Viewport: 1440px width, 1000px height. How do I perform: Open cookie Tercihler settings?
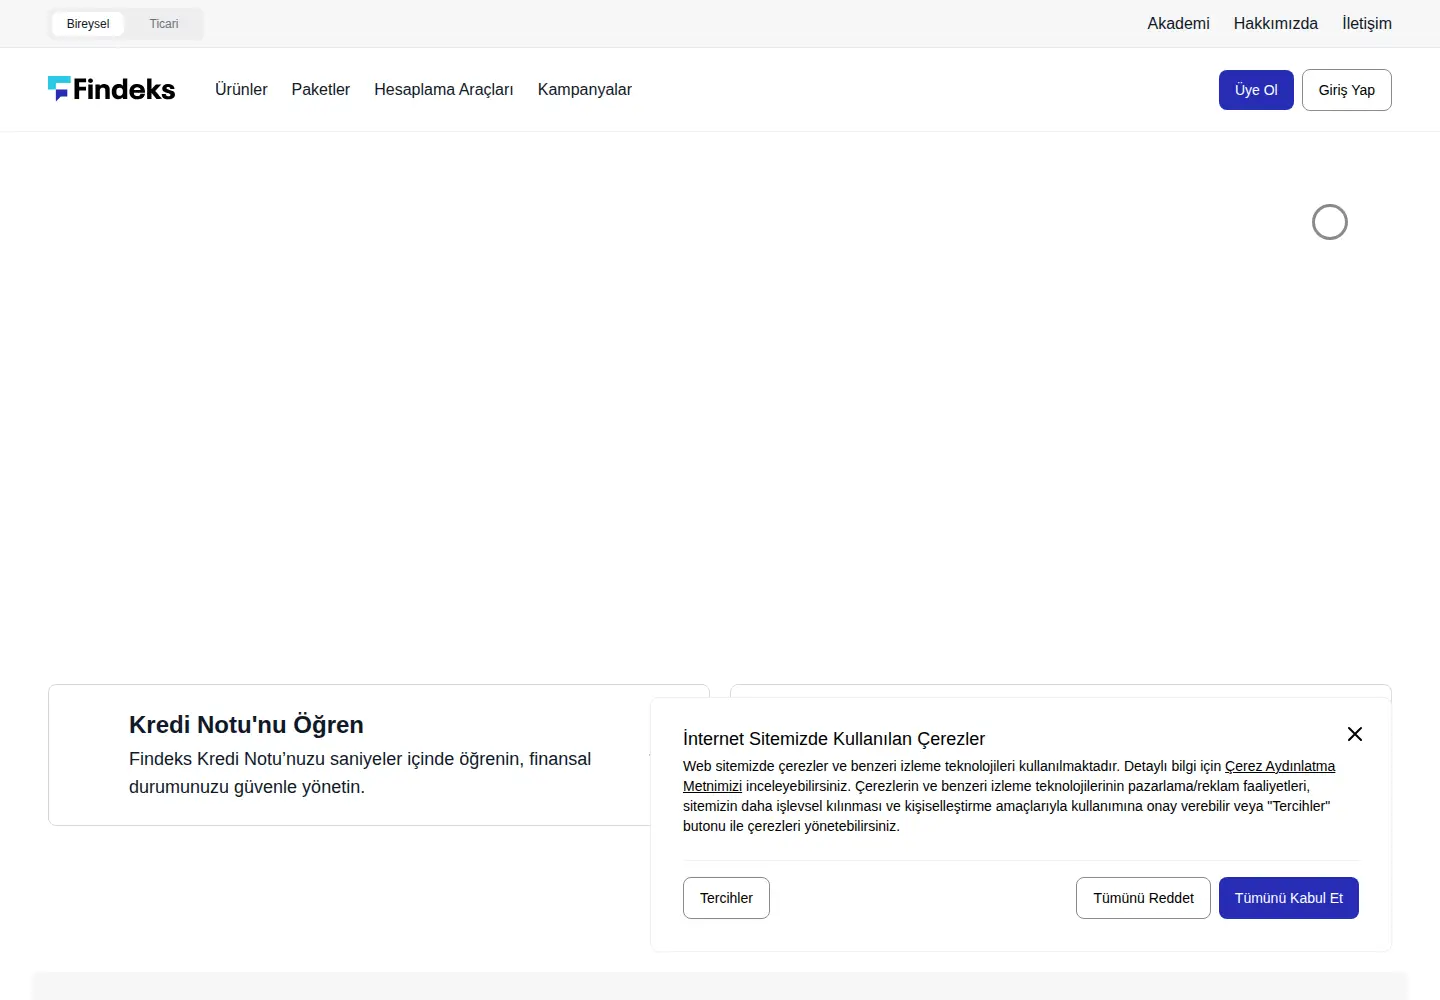[726, 898]
